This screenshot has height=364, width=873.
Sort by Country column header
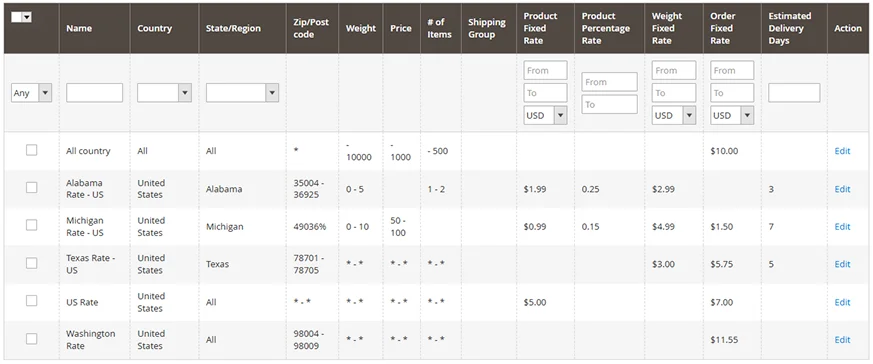click(x=155, y=28)
